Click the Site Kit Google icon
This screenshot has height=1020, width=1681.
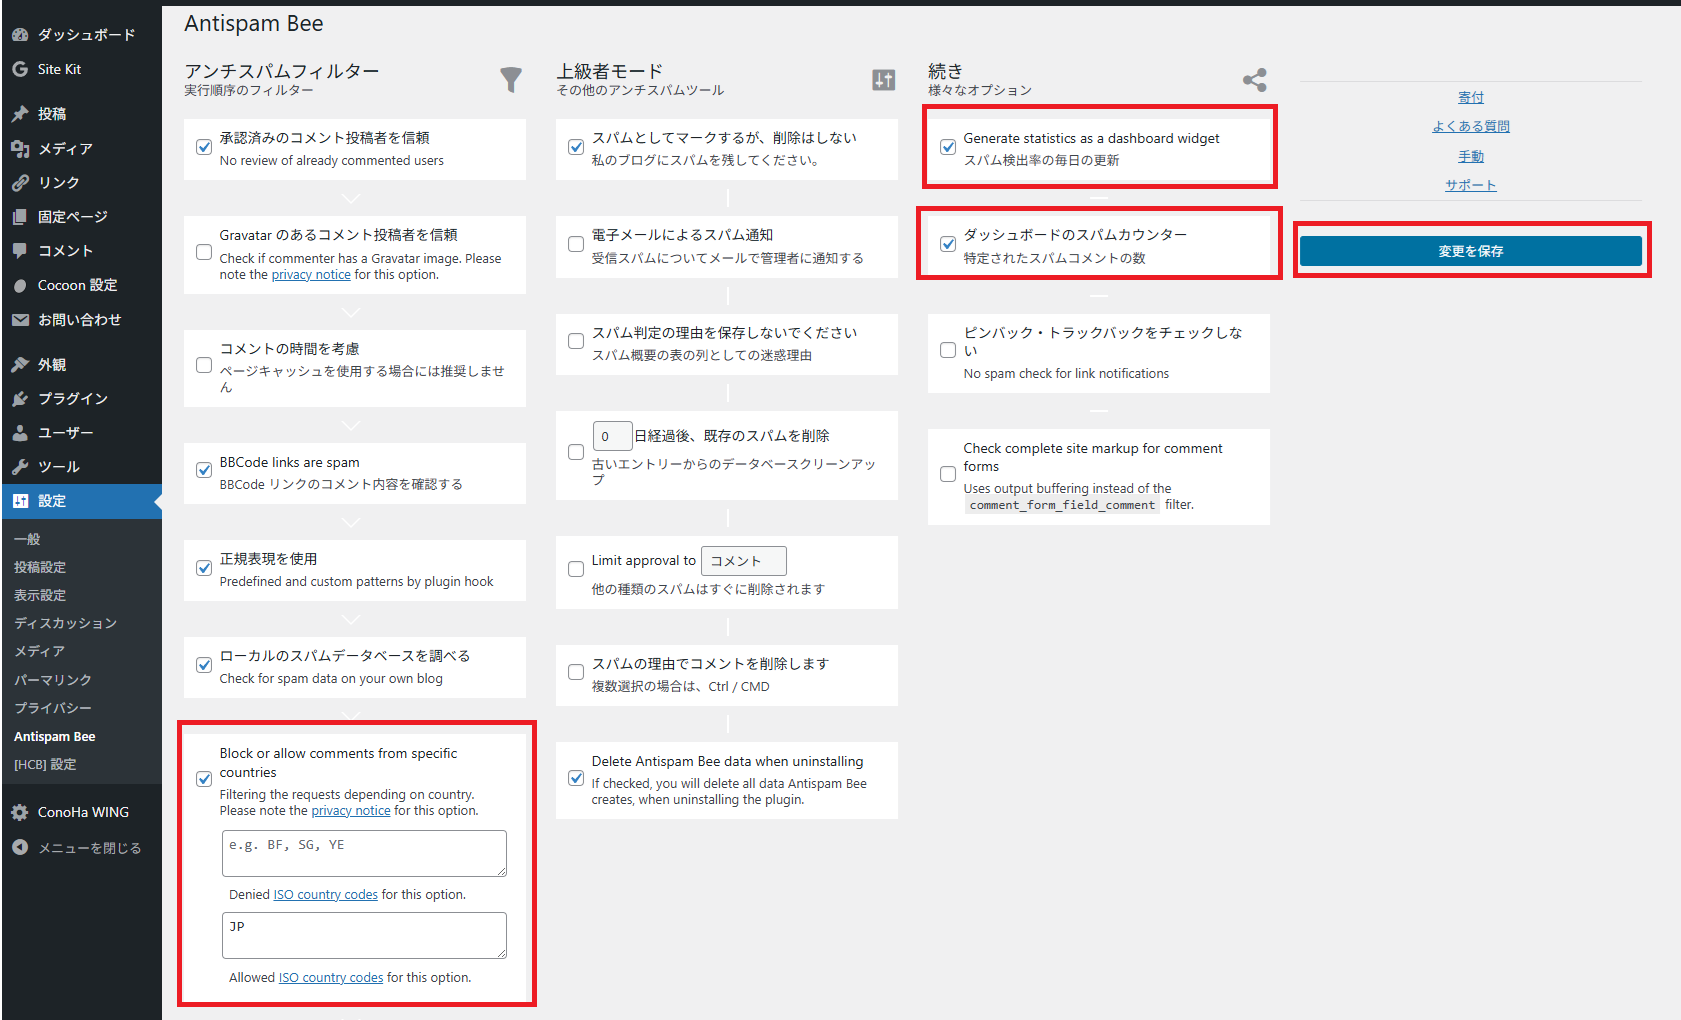pos(20,69)
